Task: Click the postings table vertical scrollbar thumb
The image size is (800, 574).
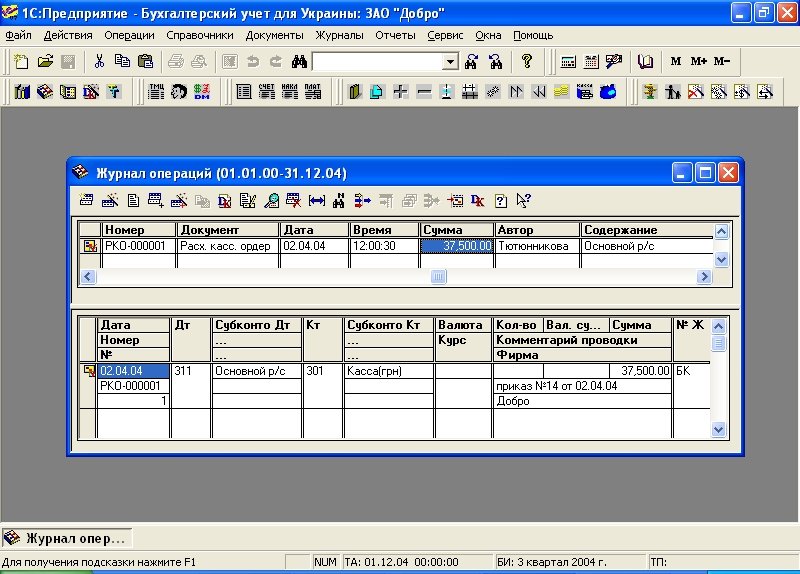Action: point(718,343)
